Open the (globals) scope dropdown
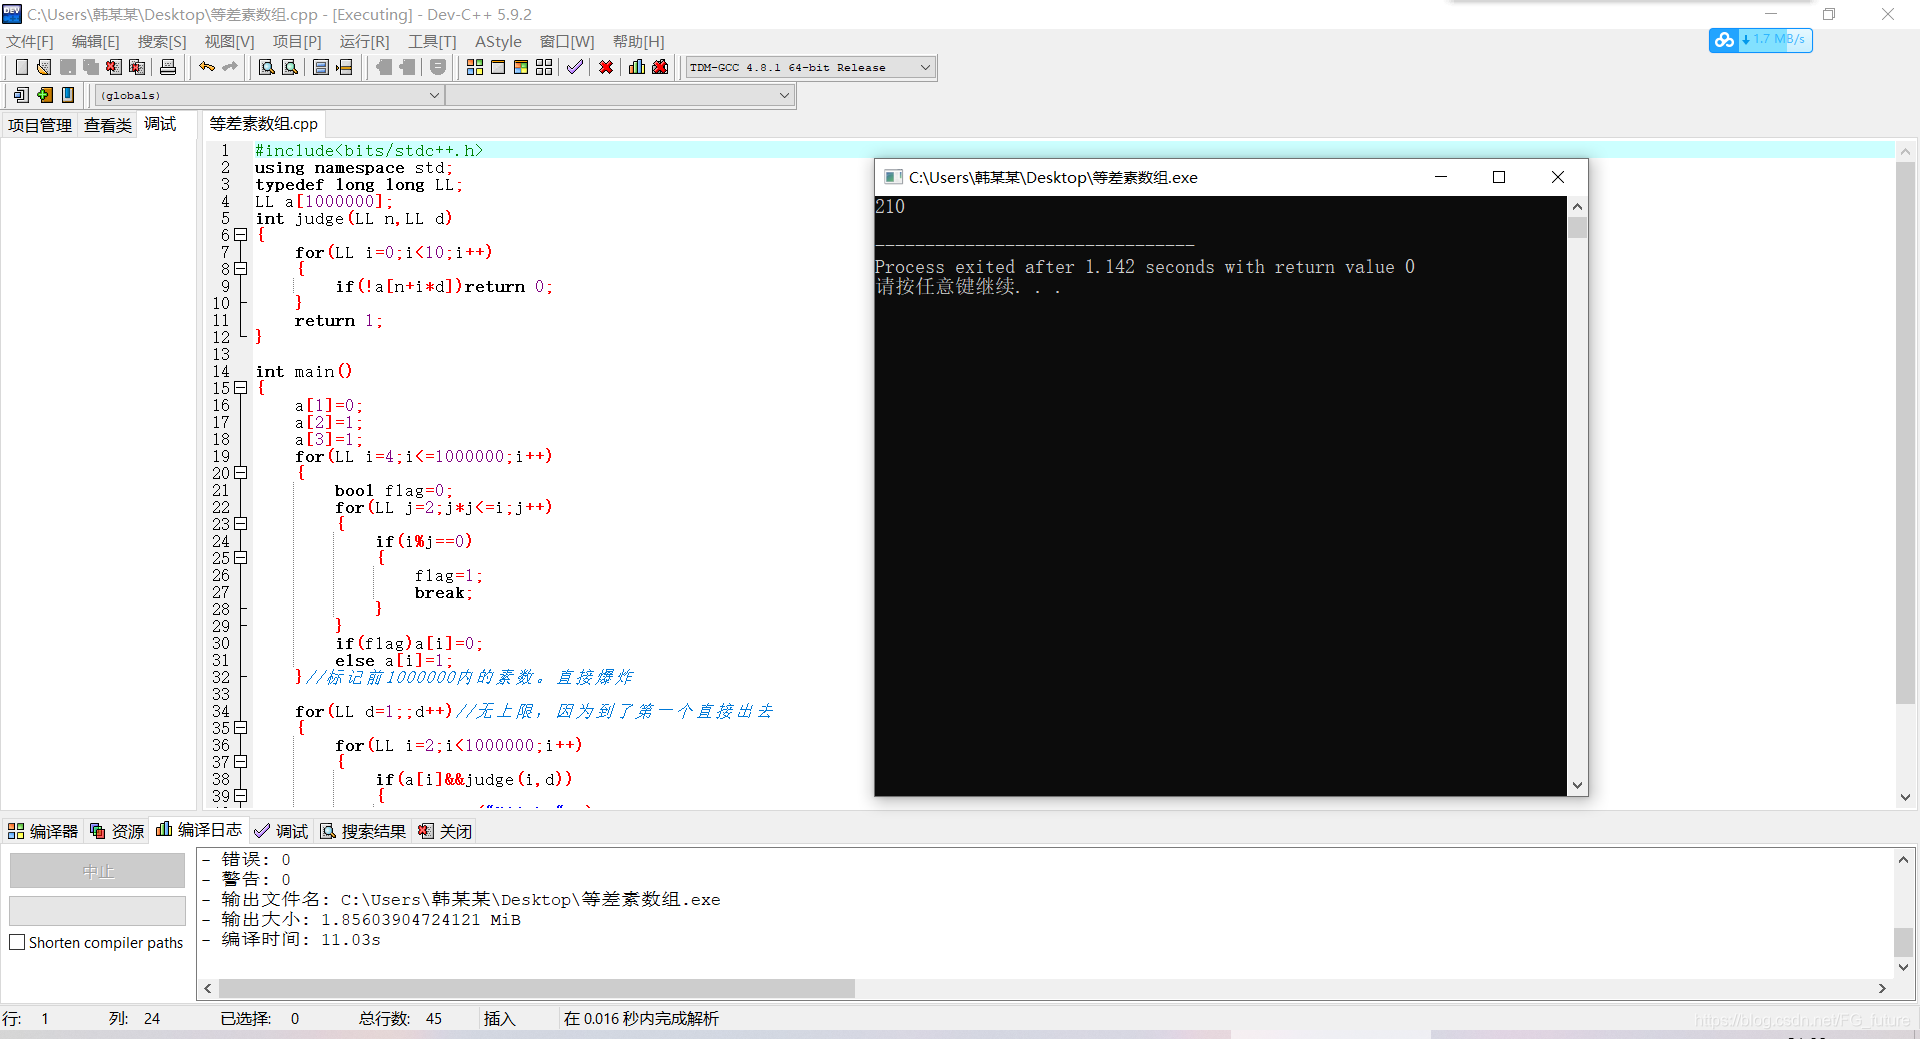 point(269,95)
